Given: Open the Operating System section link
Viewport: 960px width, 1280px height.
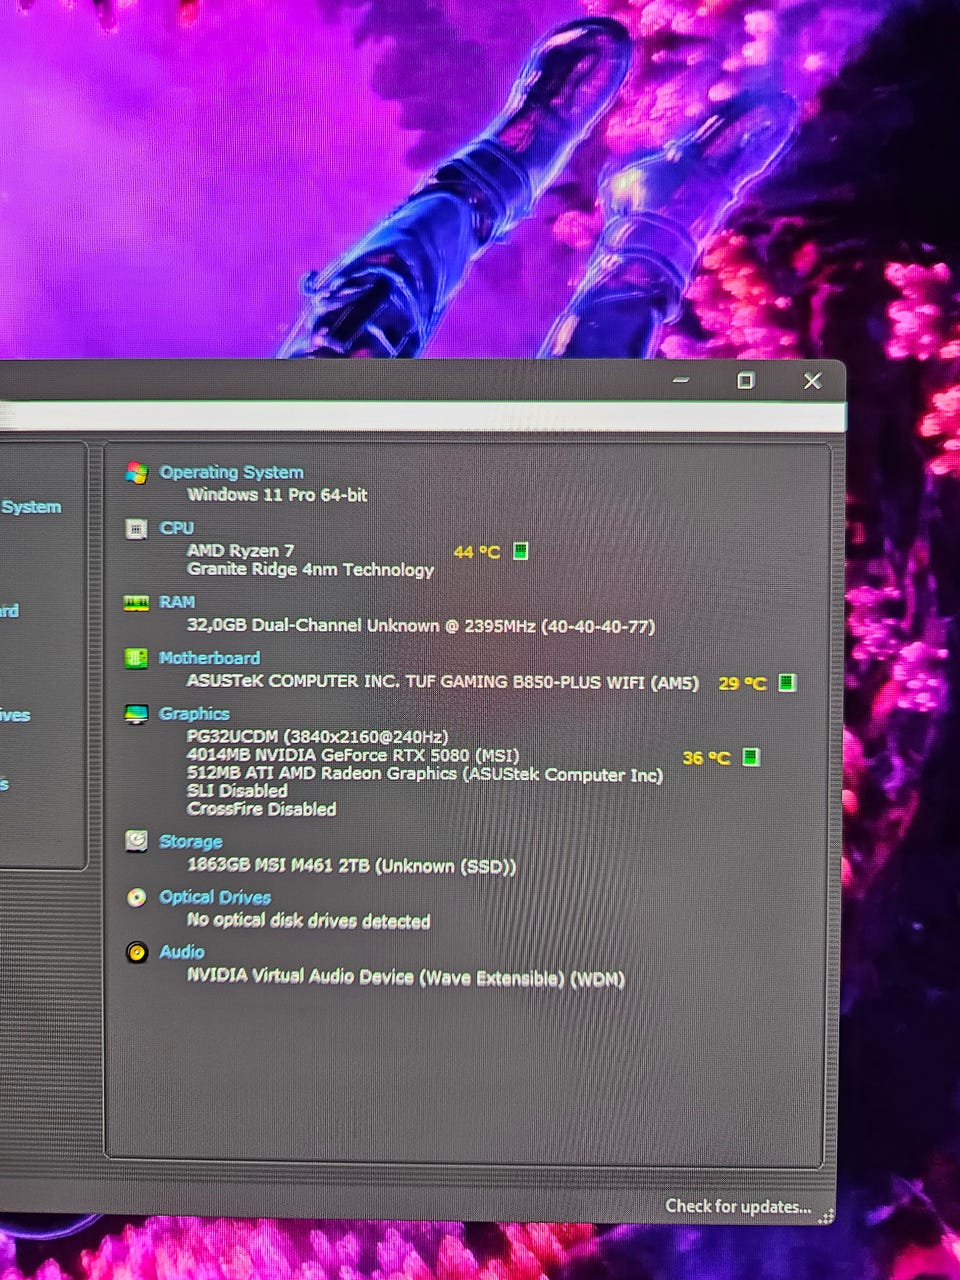Looking at the screenshot, I should [x=231, y=472].
